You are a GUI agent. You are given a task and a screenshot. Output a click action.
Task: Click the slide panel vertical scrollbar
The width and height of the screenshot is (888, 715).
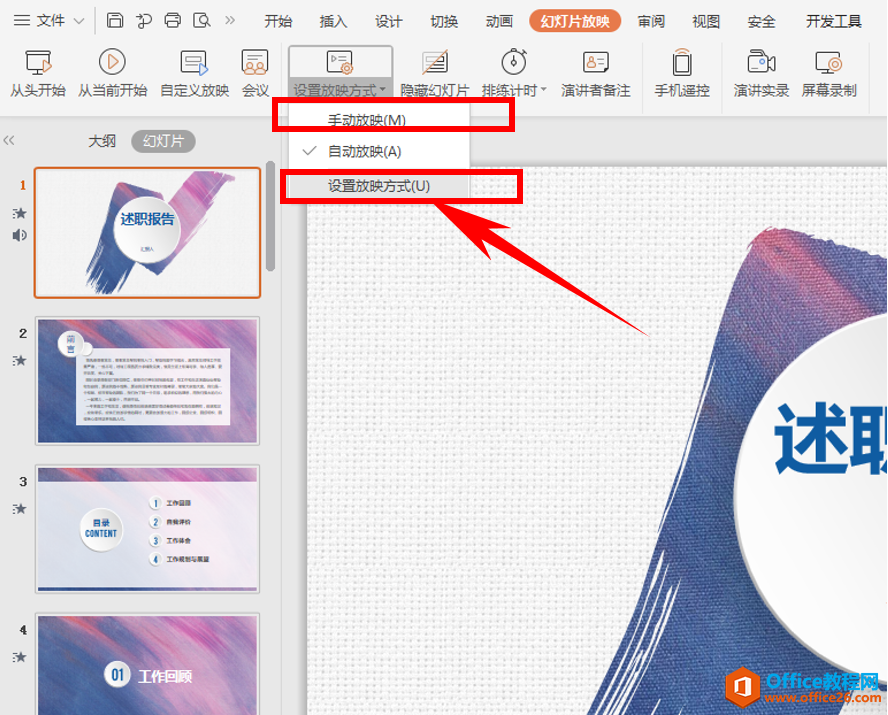click(x=270, y=216)
